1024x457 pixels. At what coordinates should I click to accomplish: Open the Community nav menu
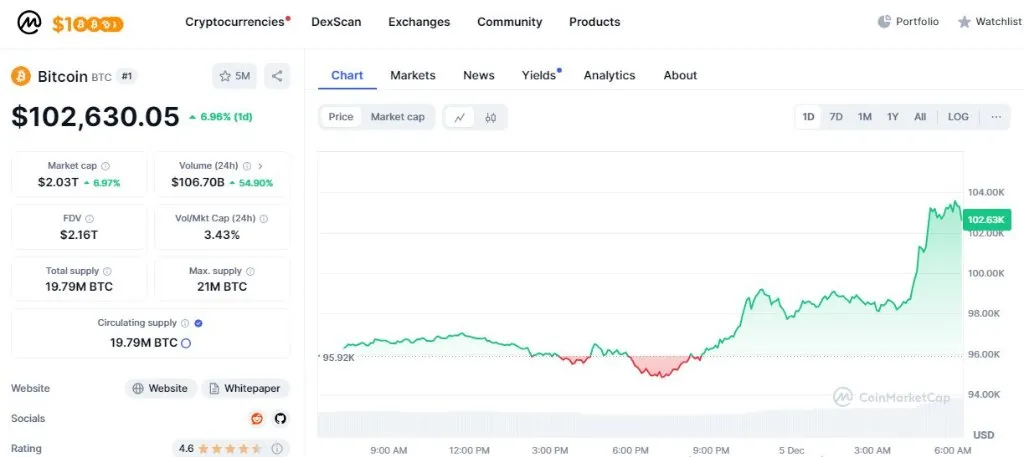click(509, 22)
